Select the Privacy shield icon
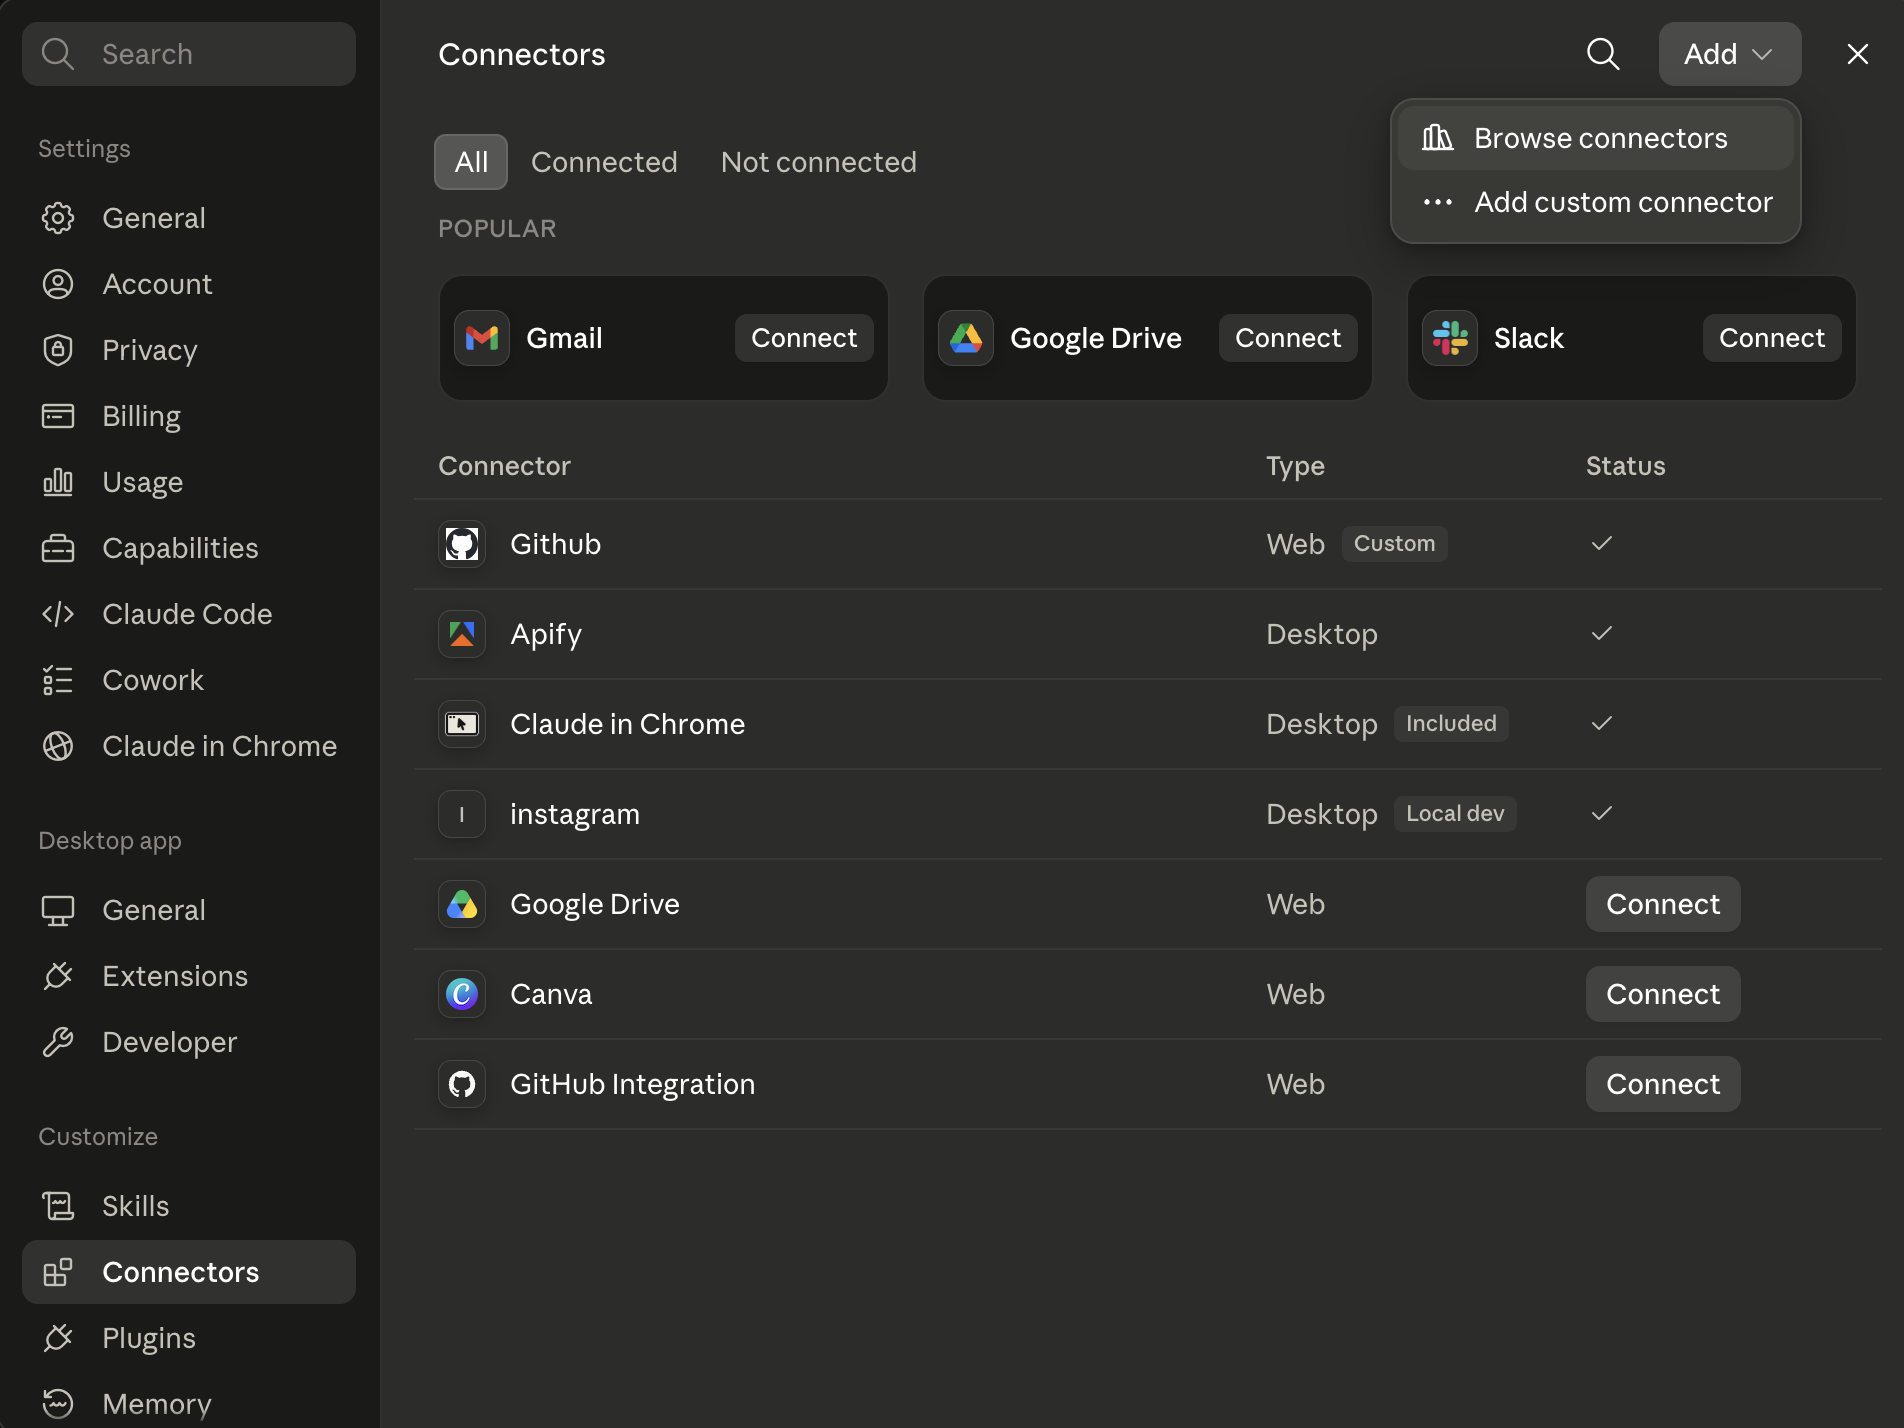This screenshot has height=1428, width=1904. [x=58, y=350]
